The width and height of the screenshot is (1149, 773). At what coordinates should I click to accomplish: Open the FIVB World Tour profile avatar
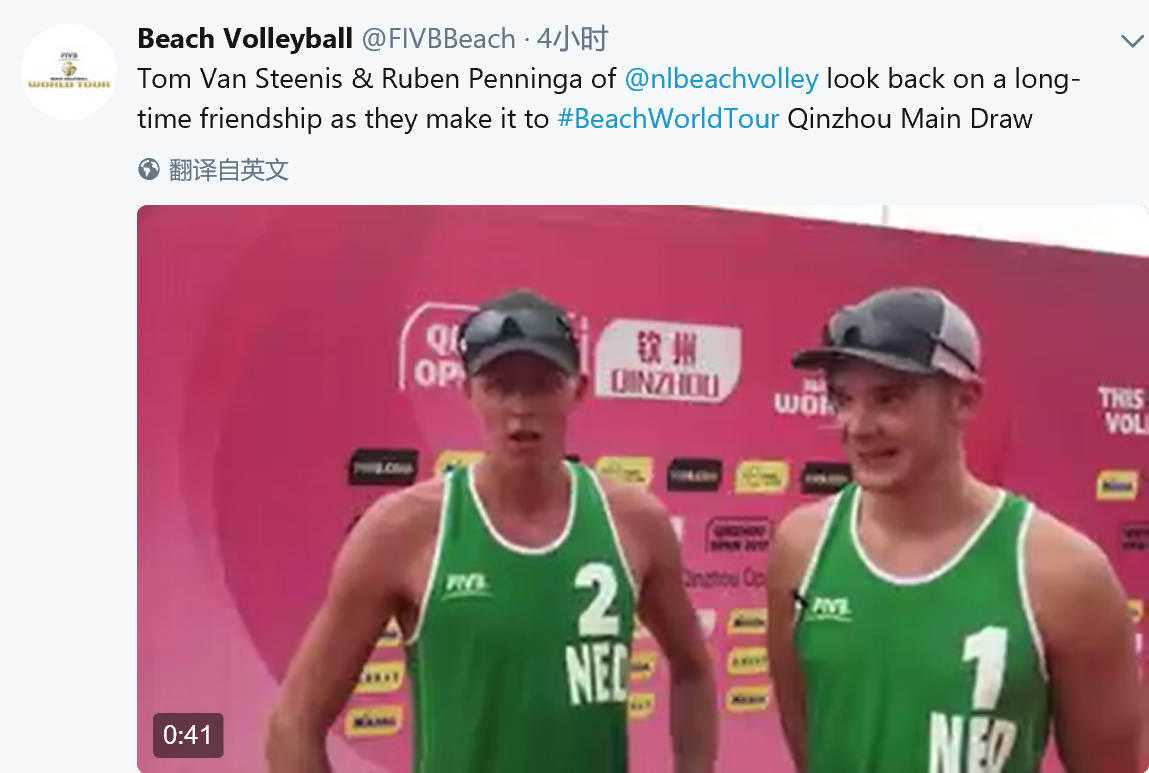[x=69, y=72]
